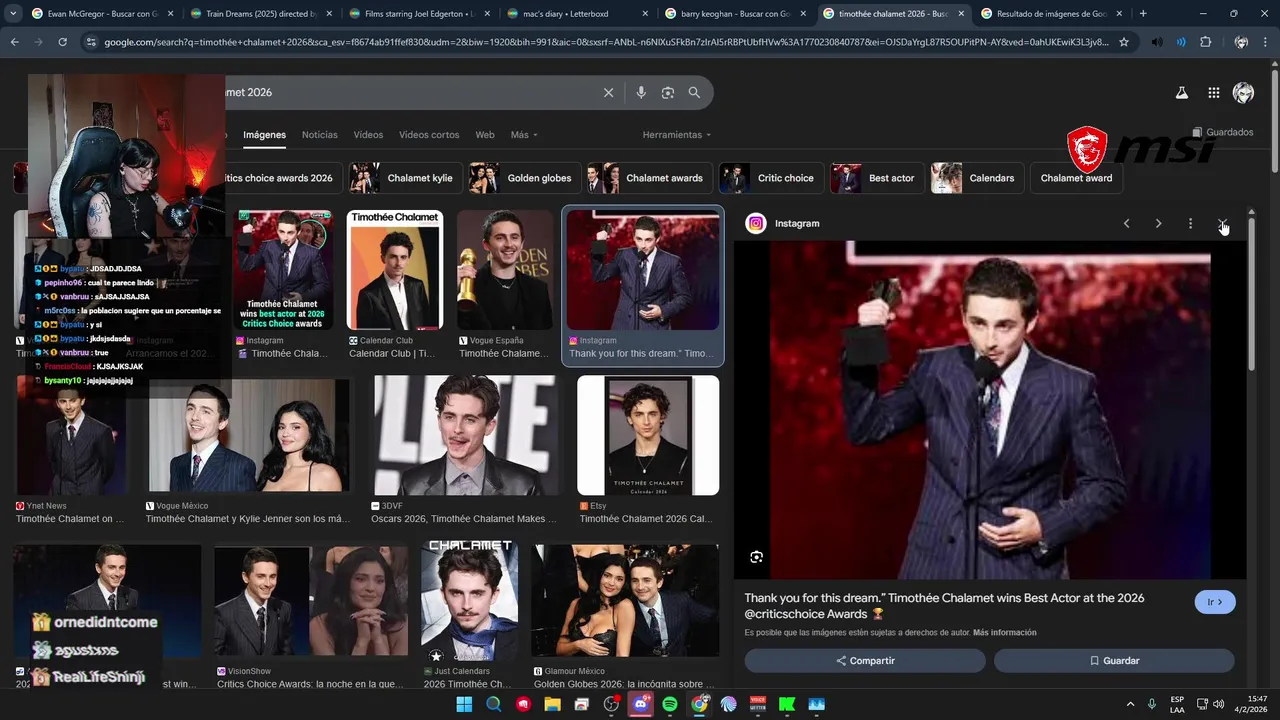This screenshot has width=1280, height=720.
Task: Open the taskbar volume speaker icon
Action: click(x=1218, y=704)
